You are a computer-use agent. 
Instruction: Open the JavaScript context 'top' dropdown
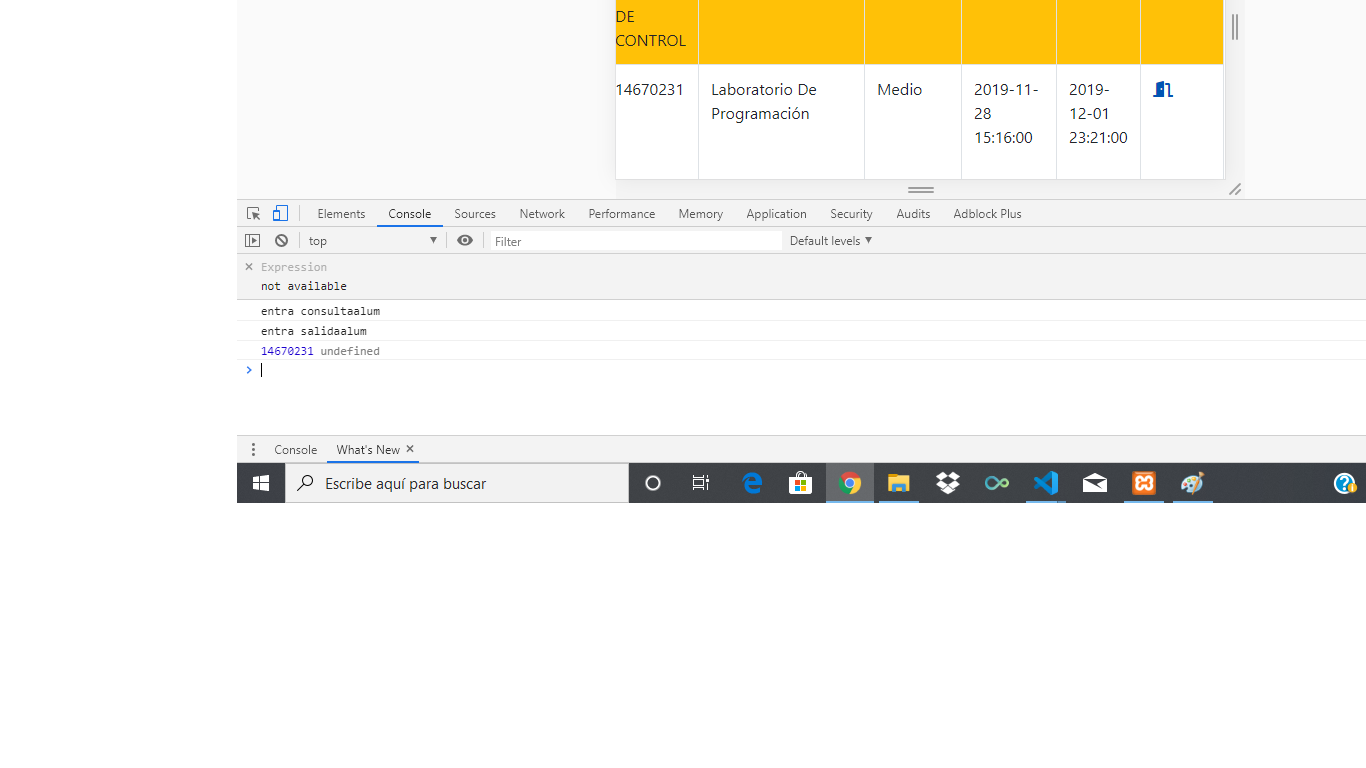[373, 241]
